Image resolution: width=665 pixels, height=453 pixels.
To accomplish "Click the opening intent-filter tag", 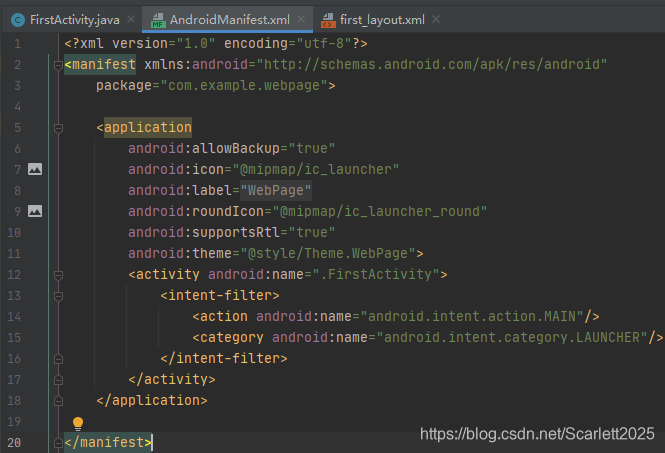I will click(x=220, y=295).
